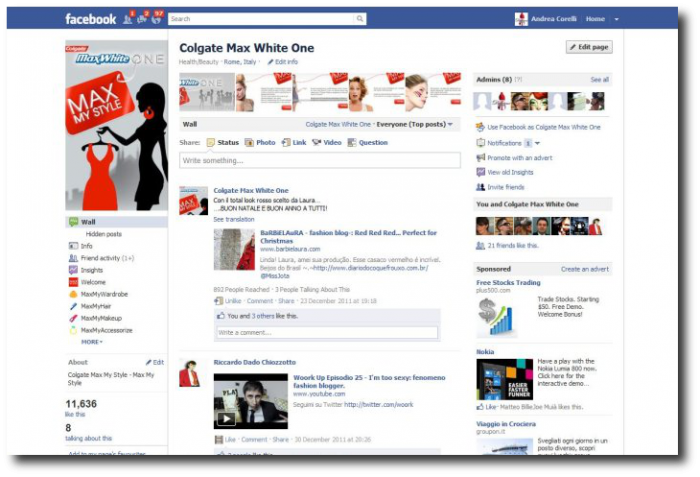Screen dimensions: 700x477
Task: Open the notifications globe icon in top bar
Action: (156, 19)
